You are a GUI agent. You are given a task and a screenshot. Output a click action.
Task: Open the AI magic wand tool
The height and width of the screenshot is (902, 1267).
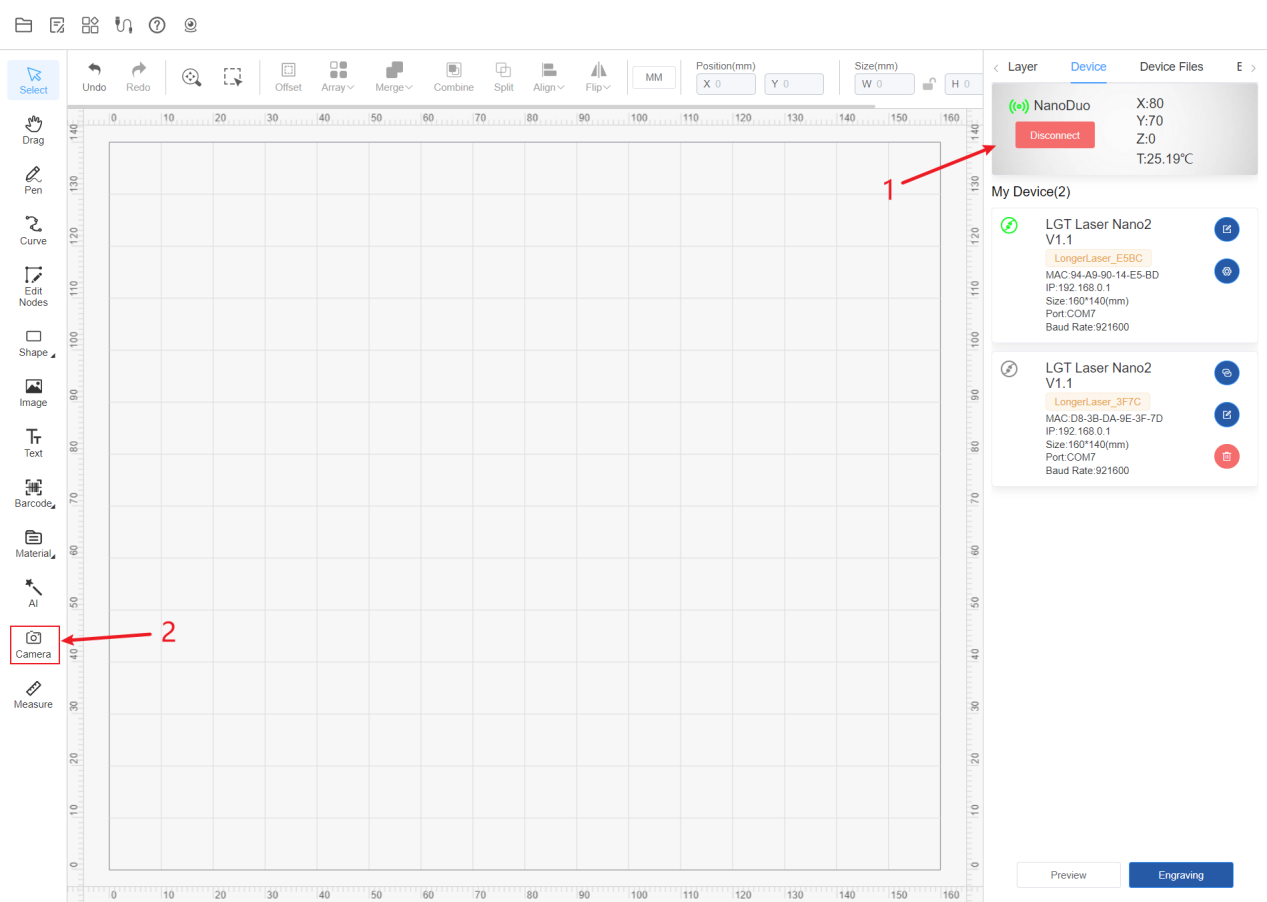click(33, 593)
